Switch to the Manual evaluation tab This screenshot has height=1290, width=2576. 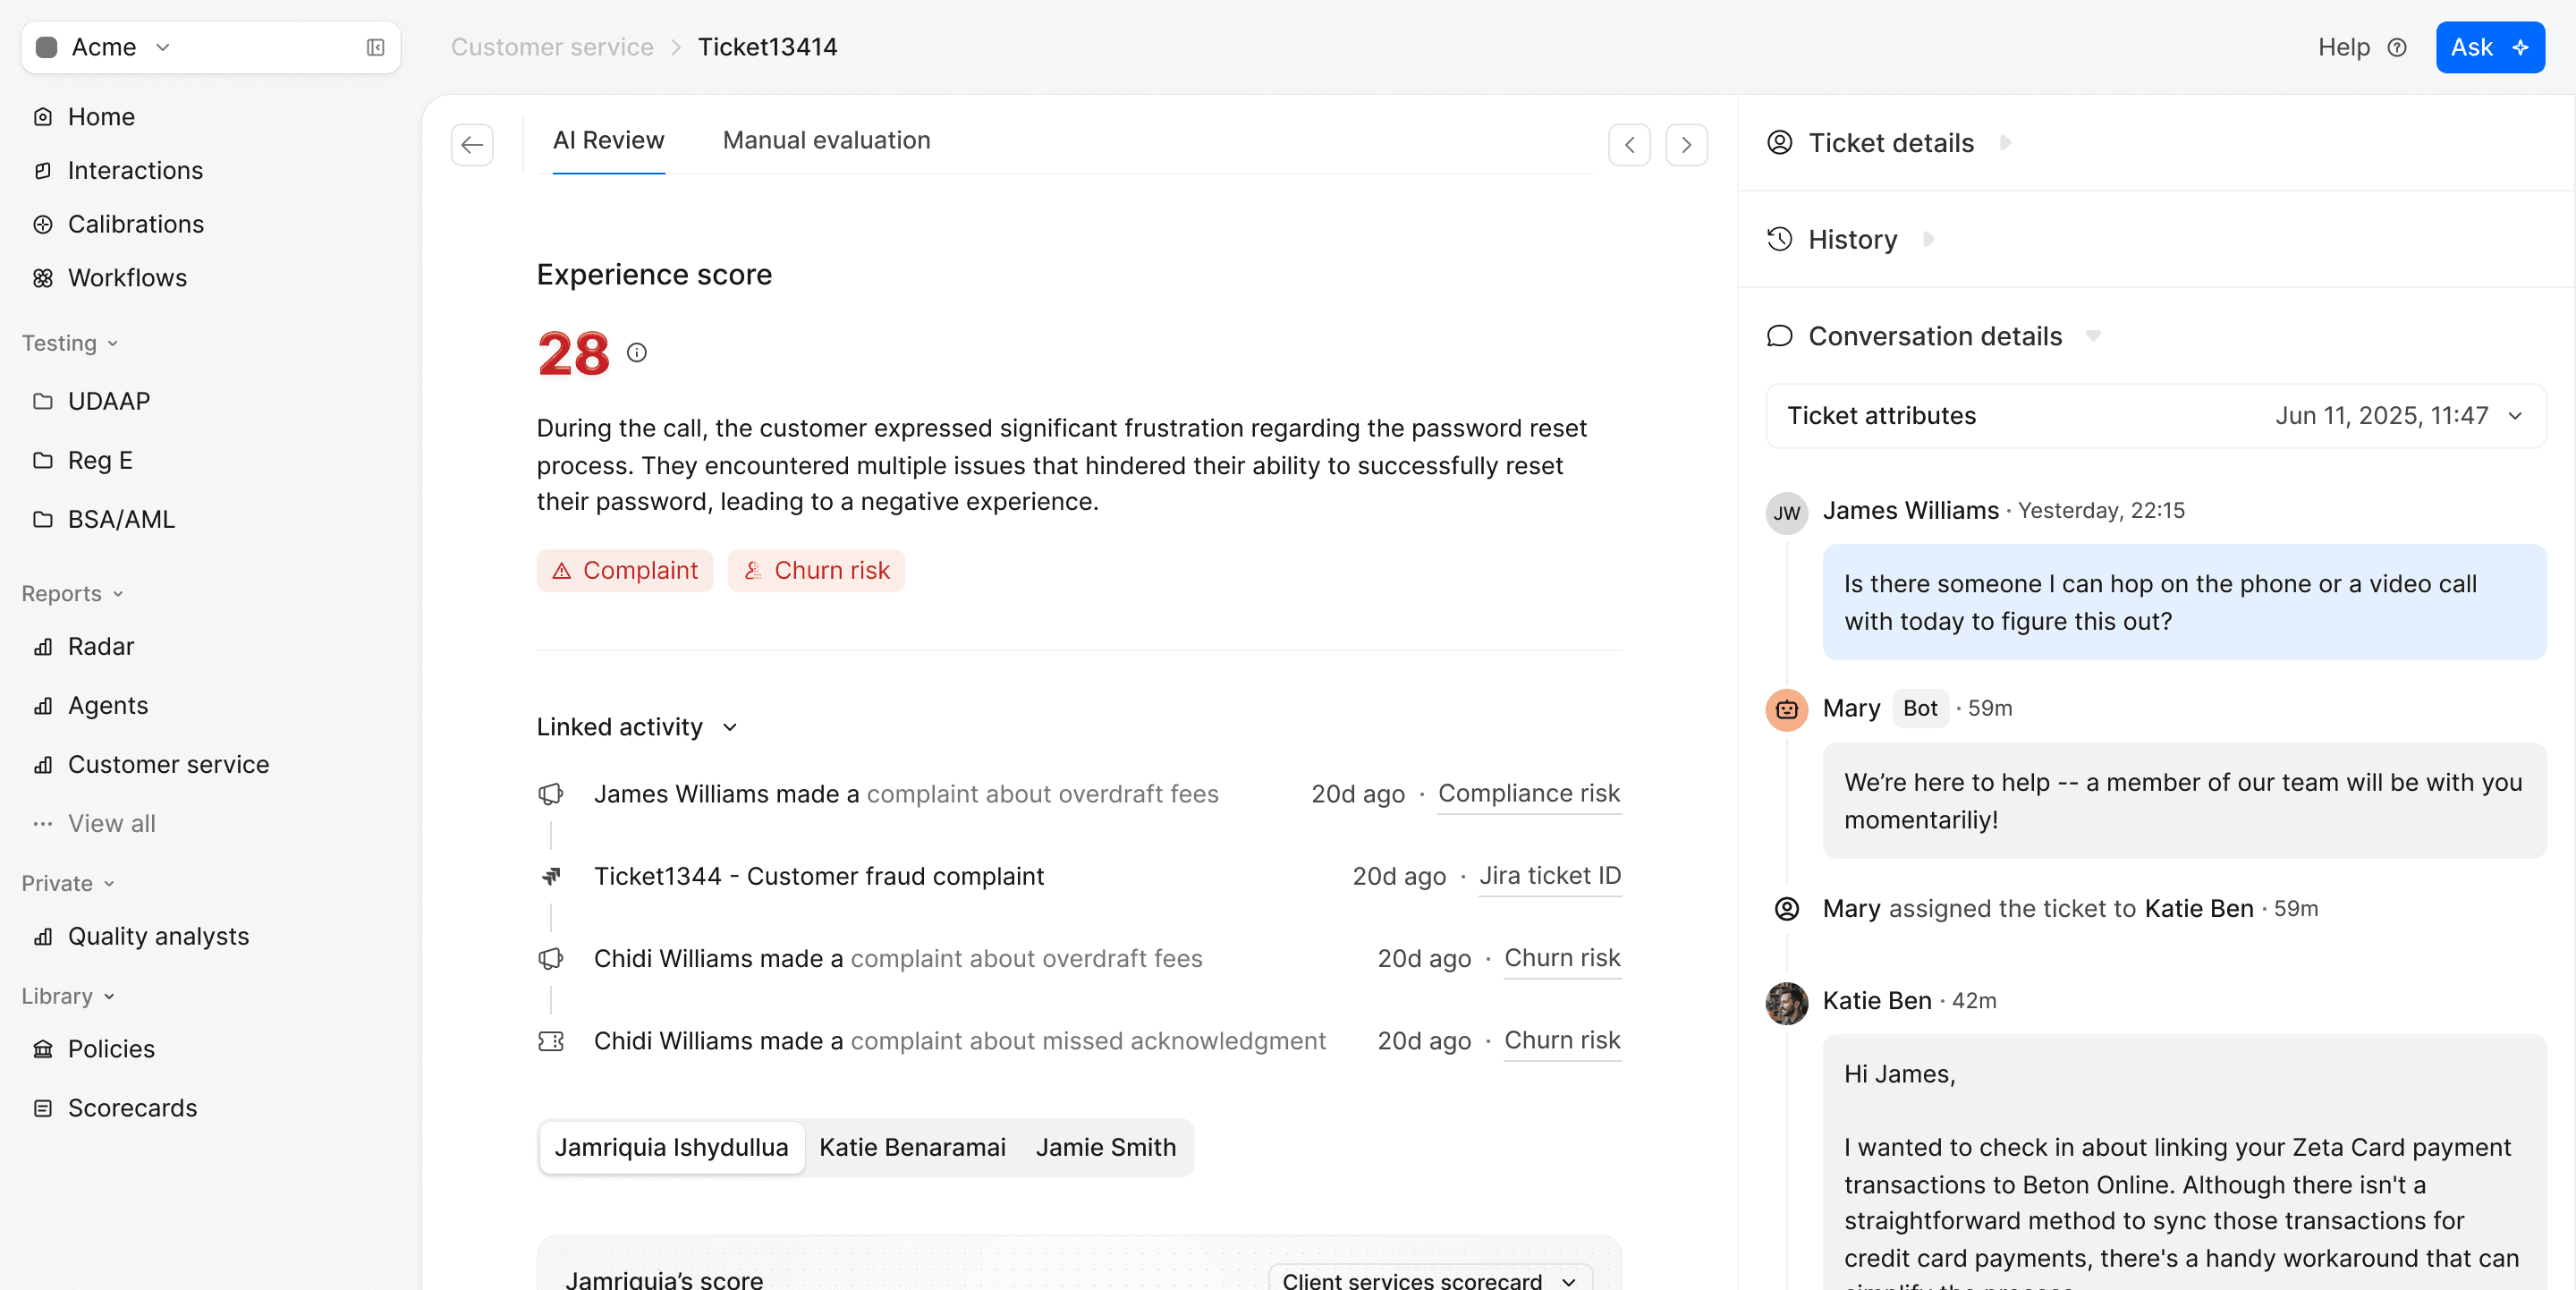826,140
